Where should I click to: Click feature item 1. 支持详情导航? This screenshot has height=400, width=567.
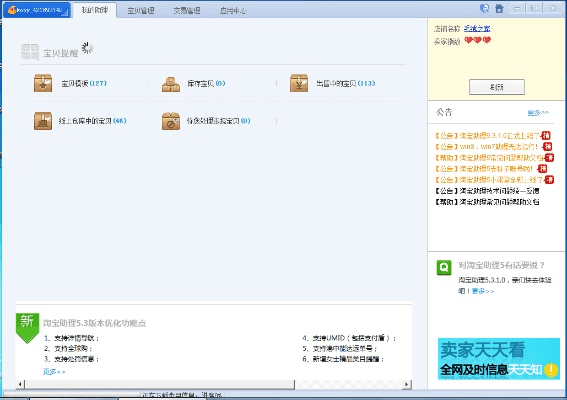click(x=72, y=338)
